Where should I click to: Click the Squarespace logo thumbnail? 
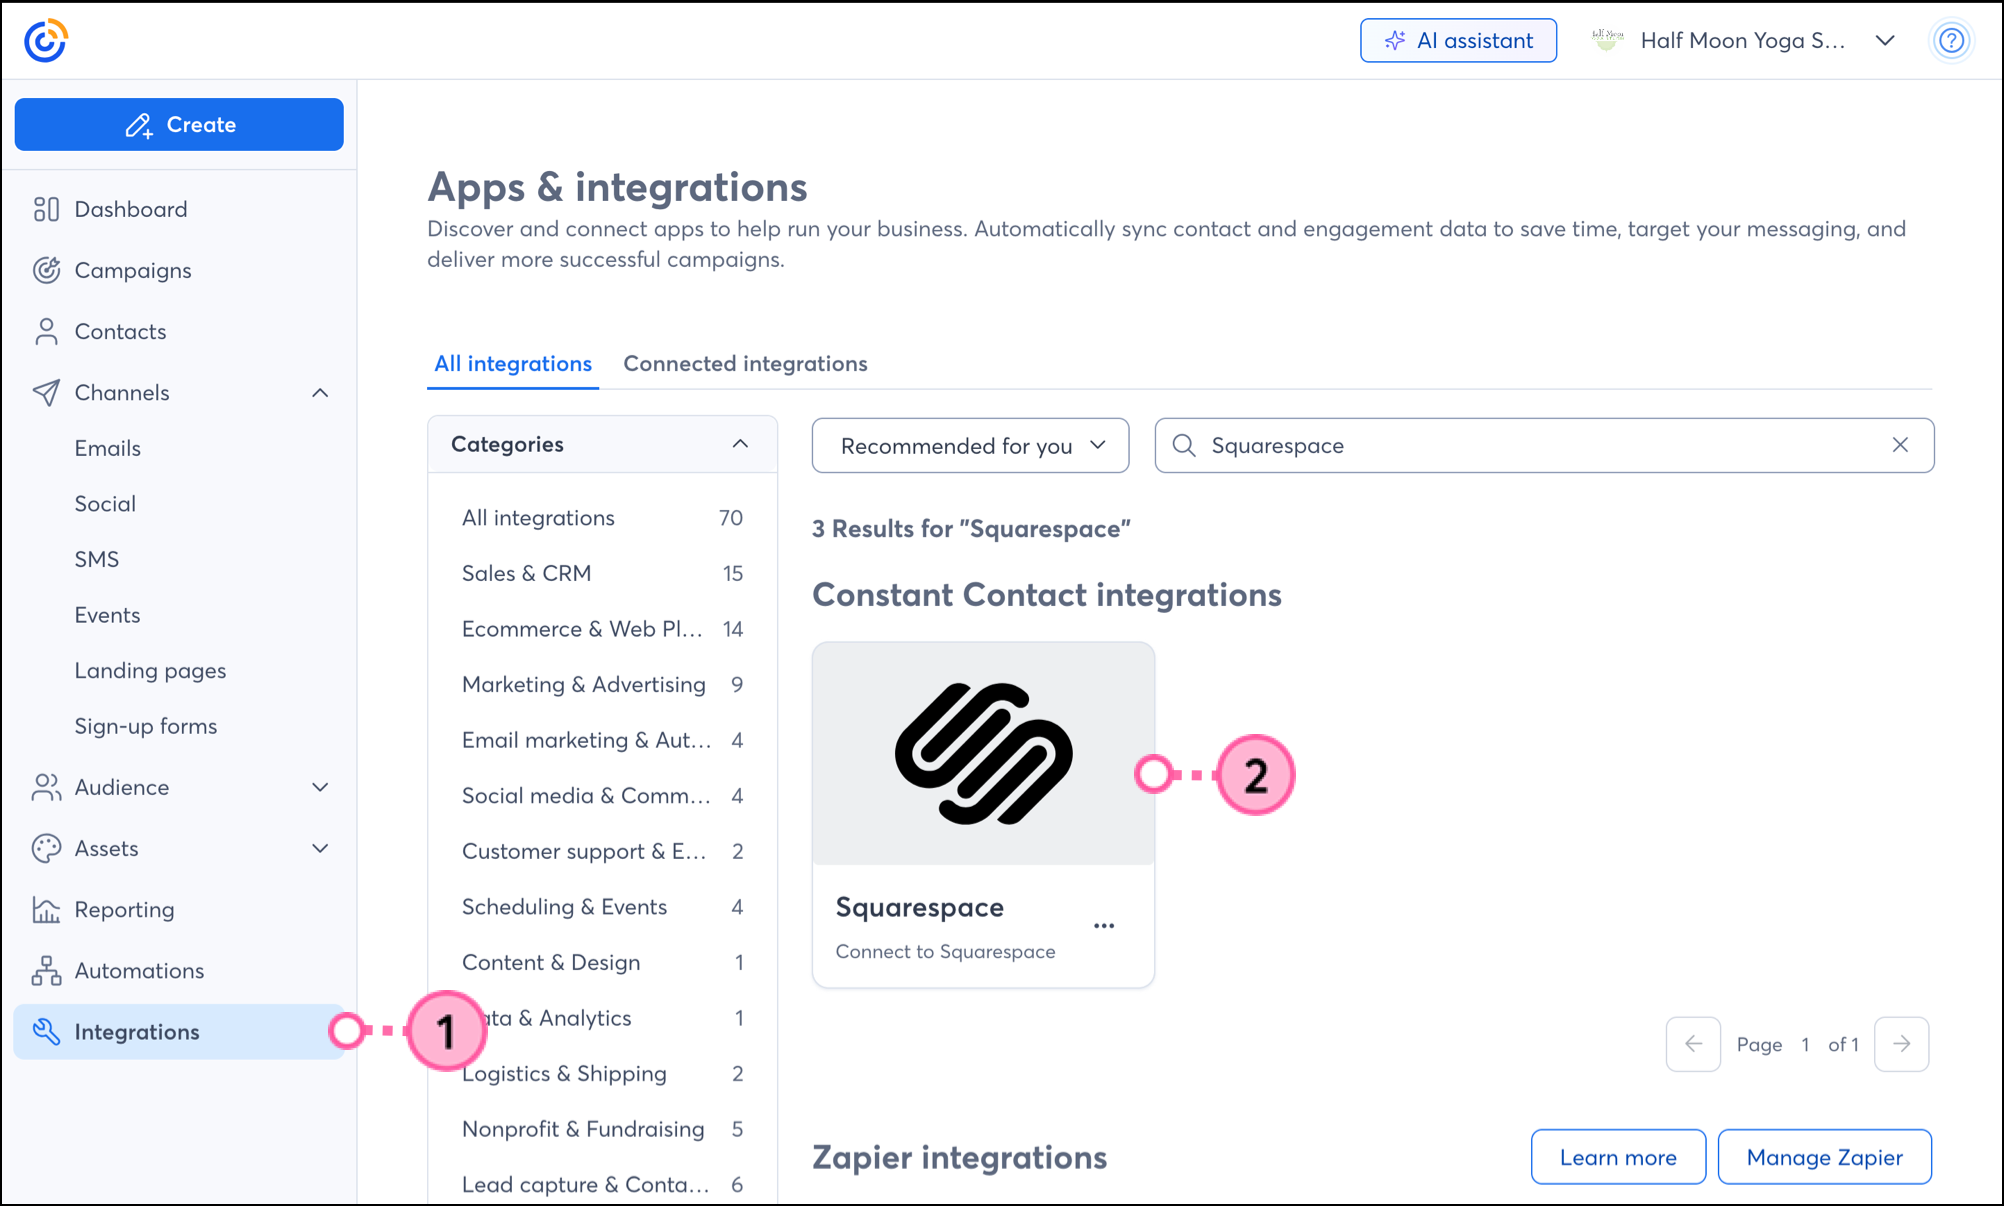tap(983, 754)
